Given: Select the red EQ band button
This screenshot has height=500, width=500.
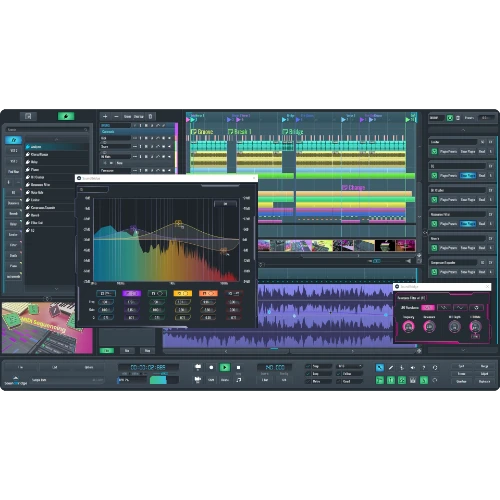Looking at the screenshot, I should point(233,293).
